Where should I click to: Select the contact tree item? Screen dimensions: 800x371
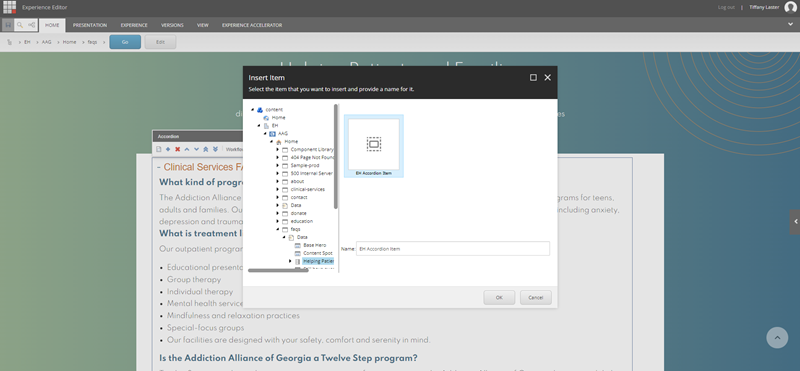pos(299,197)
